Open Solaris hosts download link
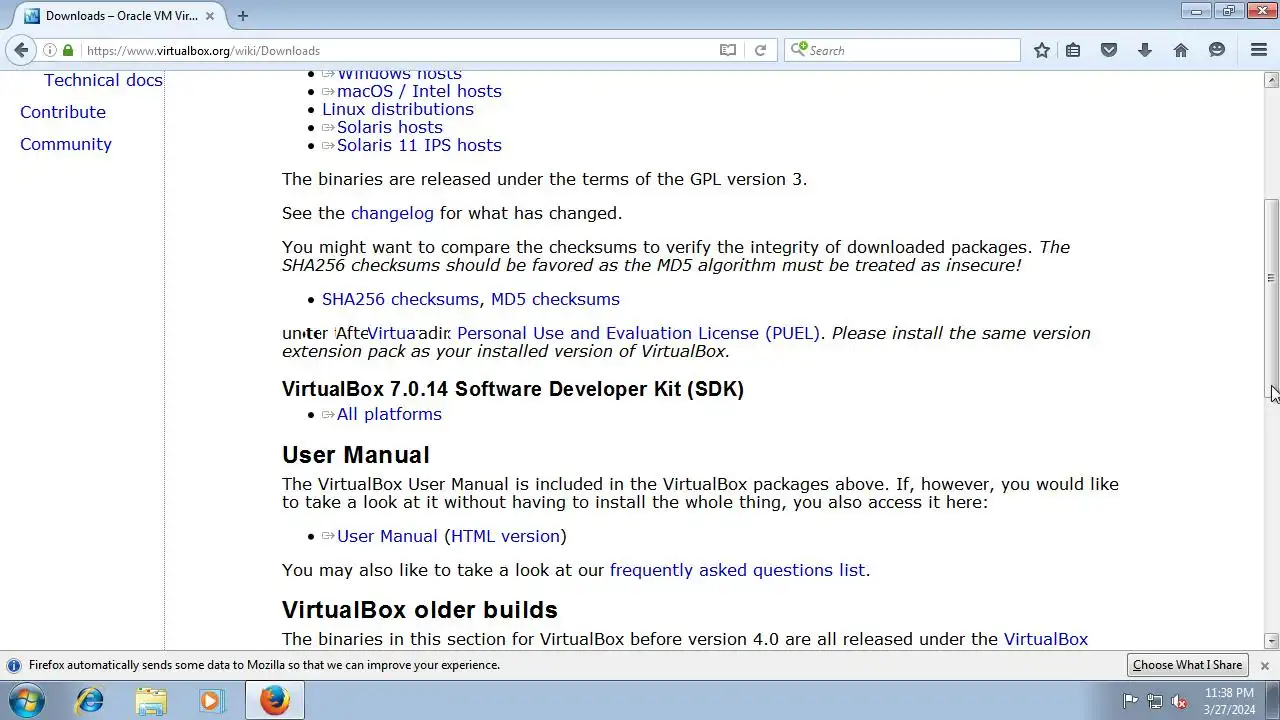This screenshot has width=1280, height=720. tap(389, 127)
